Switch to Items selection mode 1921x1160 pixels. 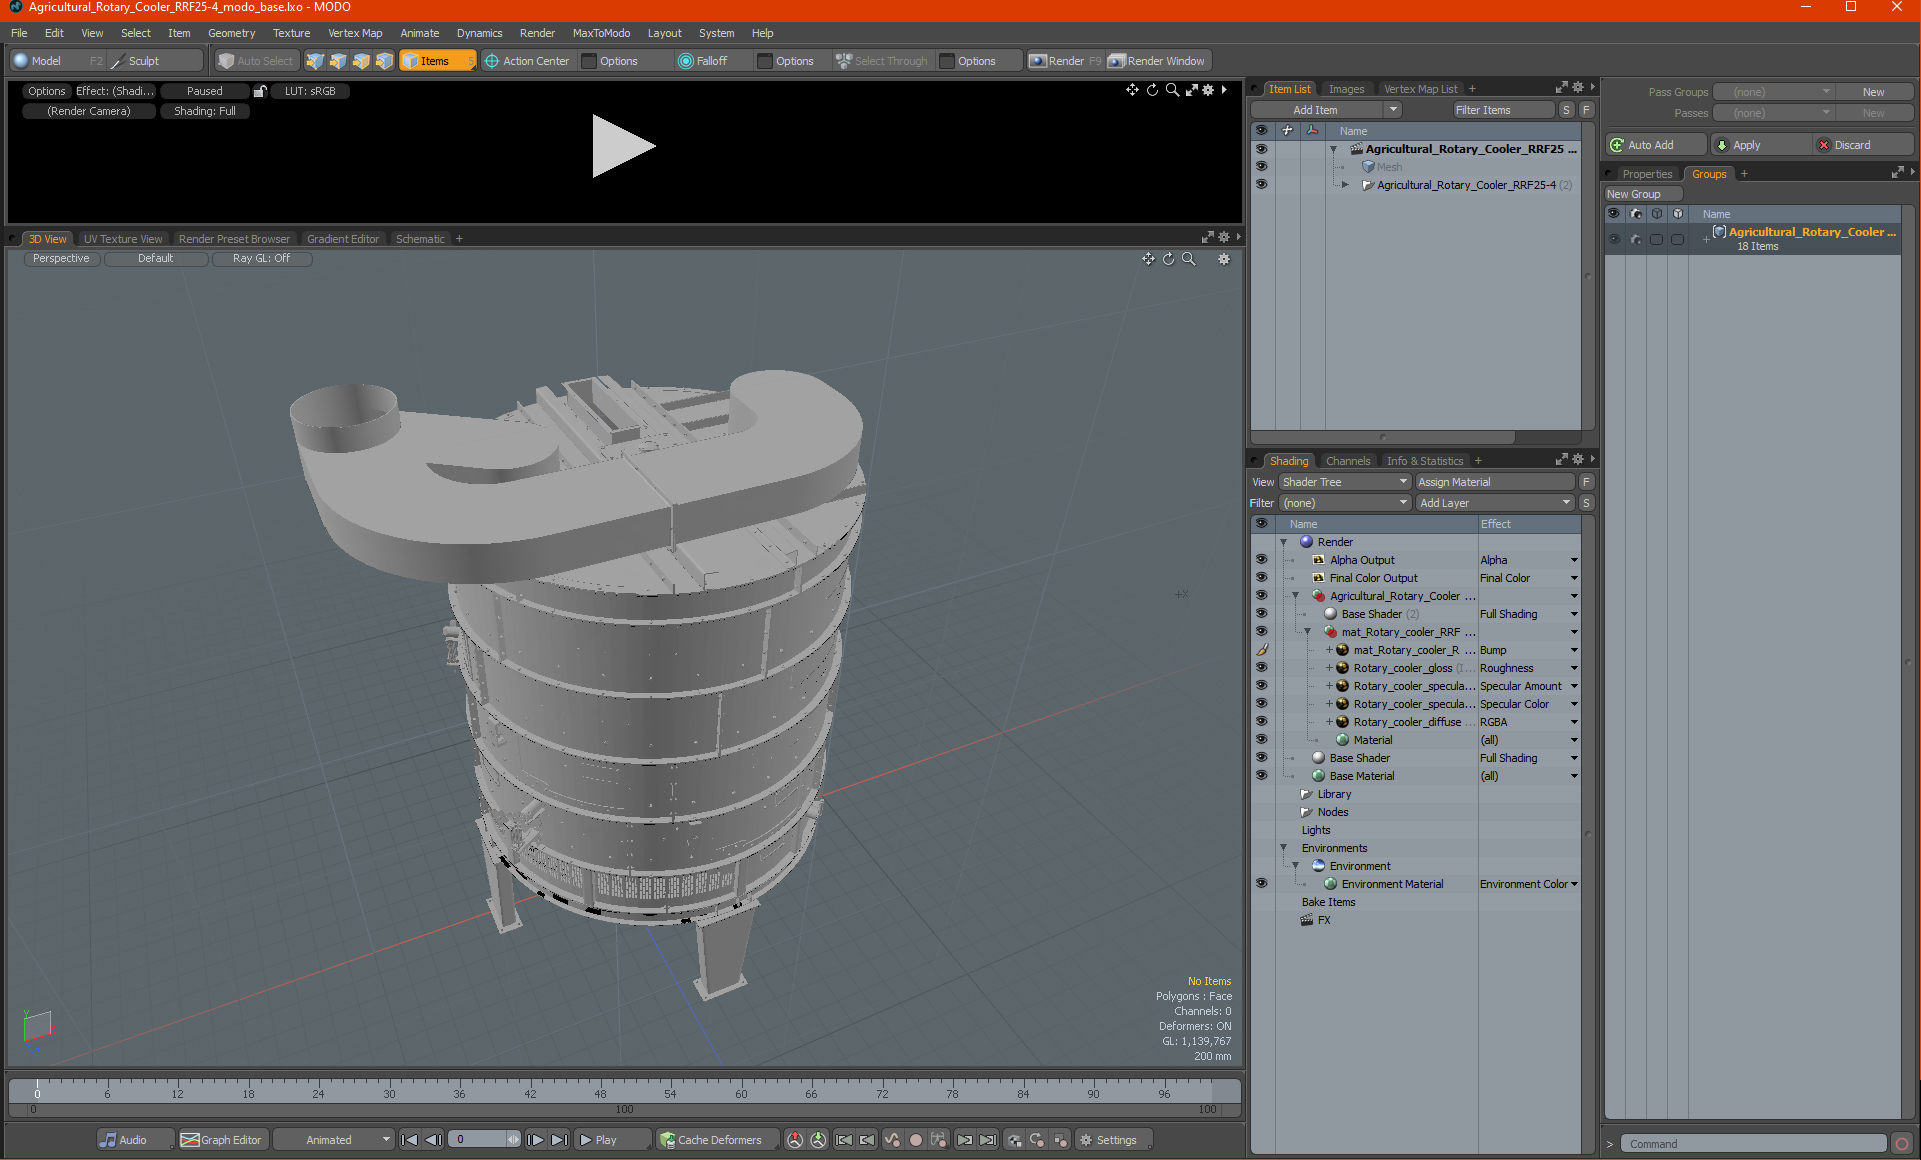click(437, 61)
